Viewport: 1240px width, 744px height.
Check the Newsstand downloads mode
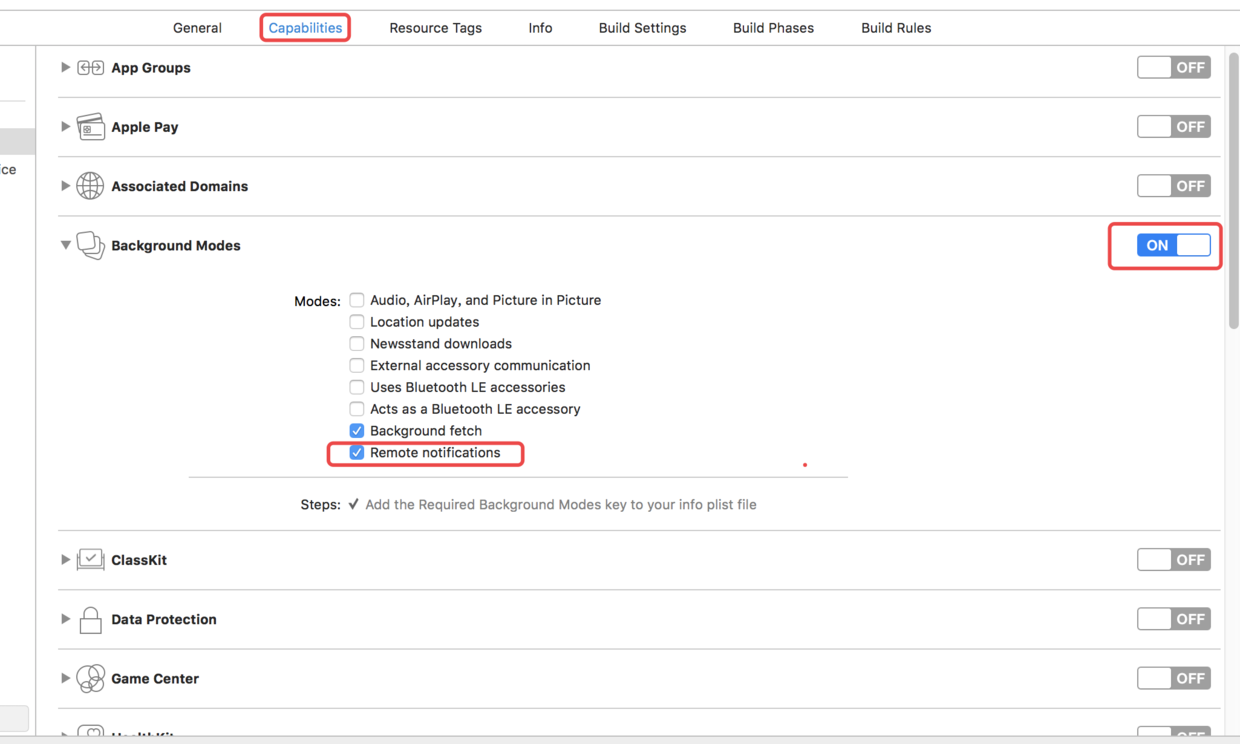[357, 343]
